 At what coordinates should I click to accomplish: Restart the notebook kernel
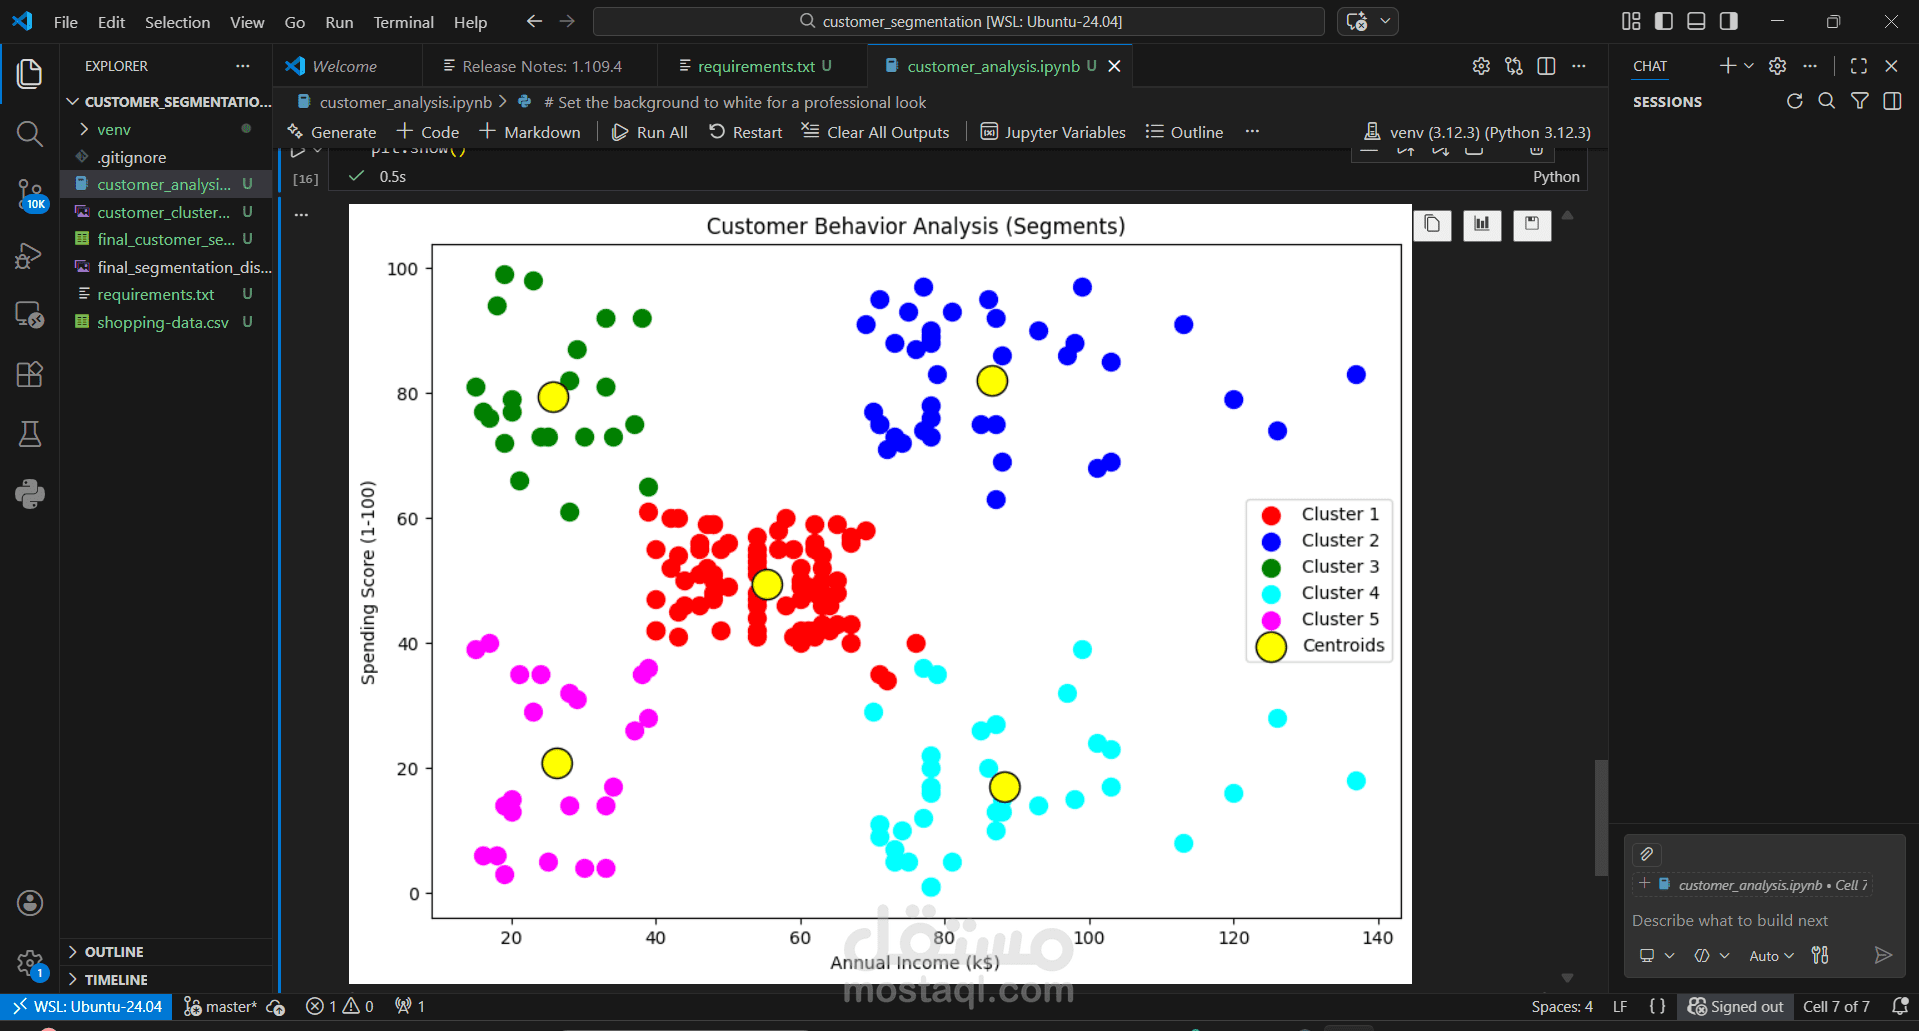tap(744, 131)
